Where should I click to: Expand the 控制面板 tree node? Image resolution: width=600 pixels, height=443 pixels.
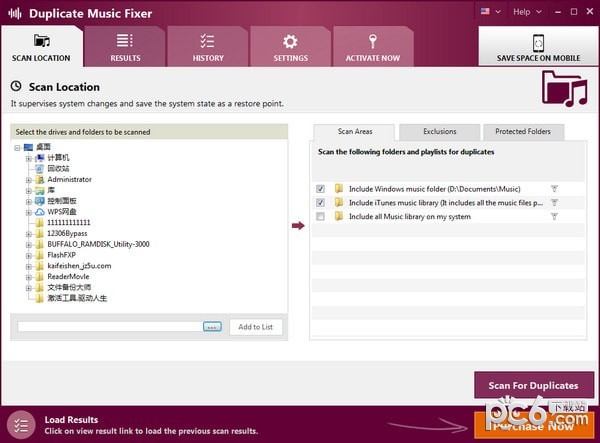pyautogui.click(x=29, y=201)
